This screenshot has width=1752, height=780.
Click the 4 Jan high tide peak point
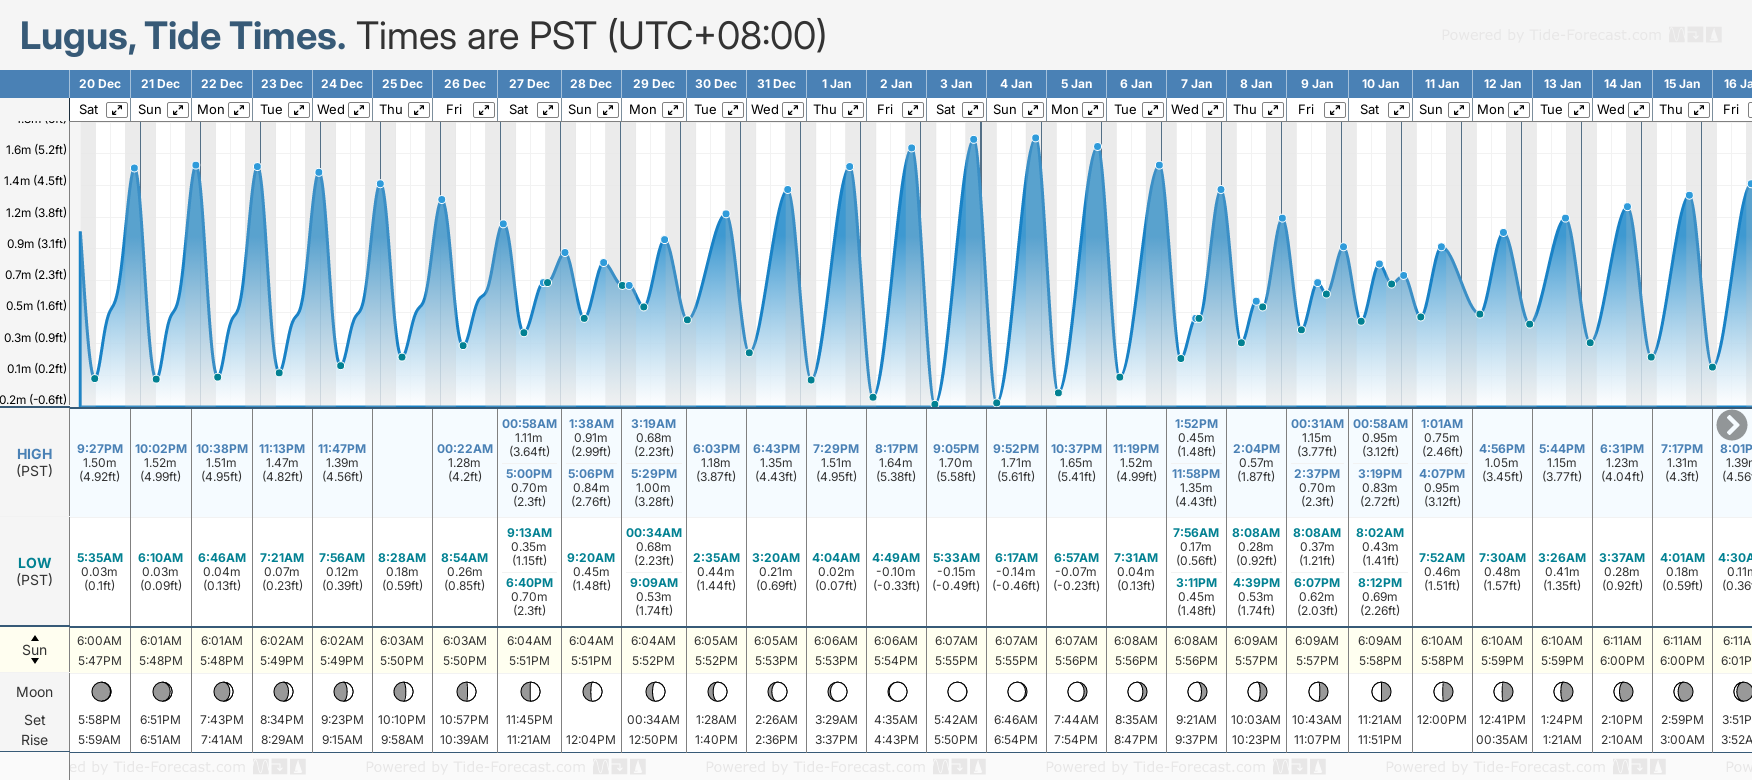pyautogui.click(x=1035, y=138)
